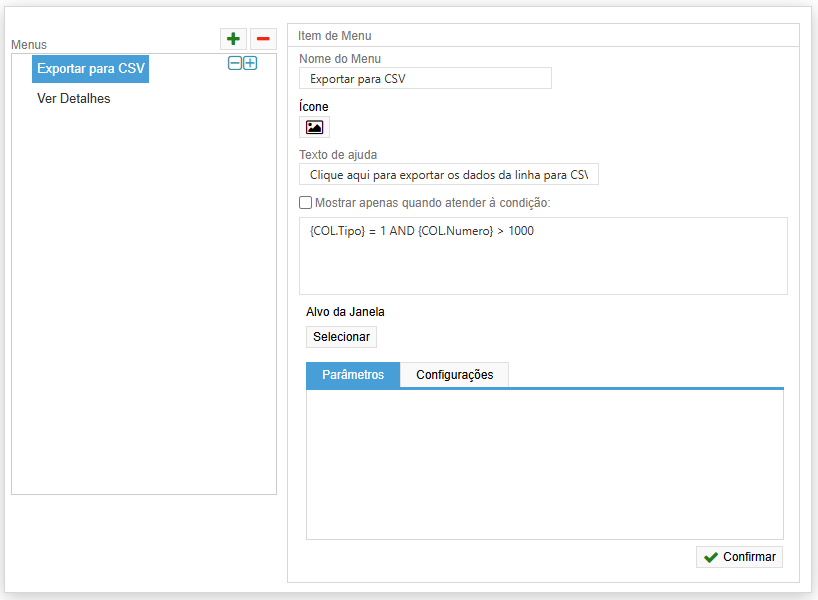Click the green checkmark on Confirmar
Screen dimensions: 818x600
click(711, 557)
